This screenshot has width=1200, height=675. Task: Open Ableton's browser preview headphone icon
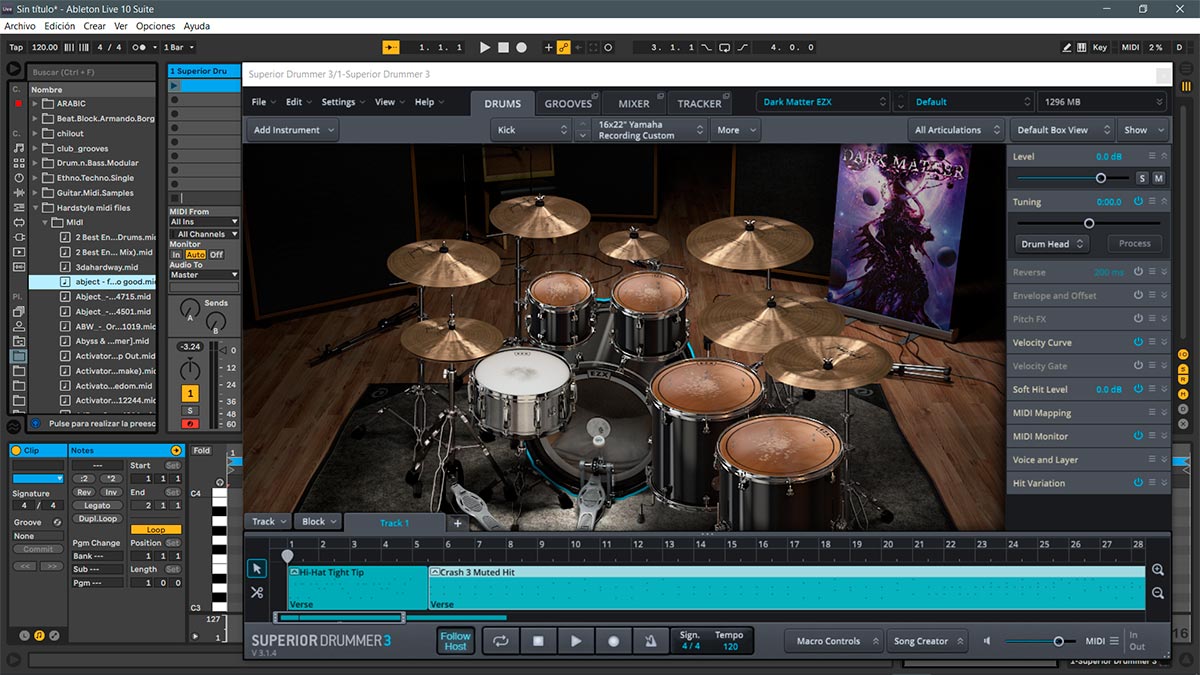(x=36, y=423)
